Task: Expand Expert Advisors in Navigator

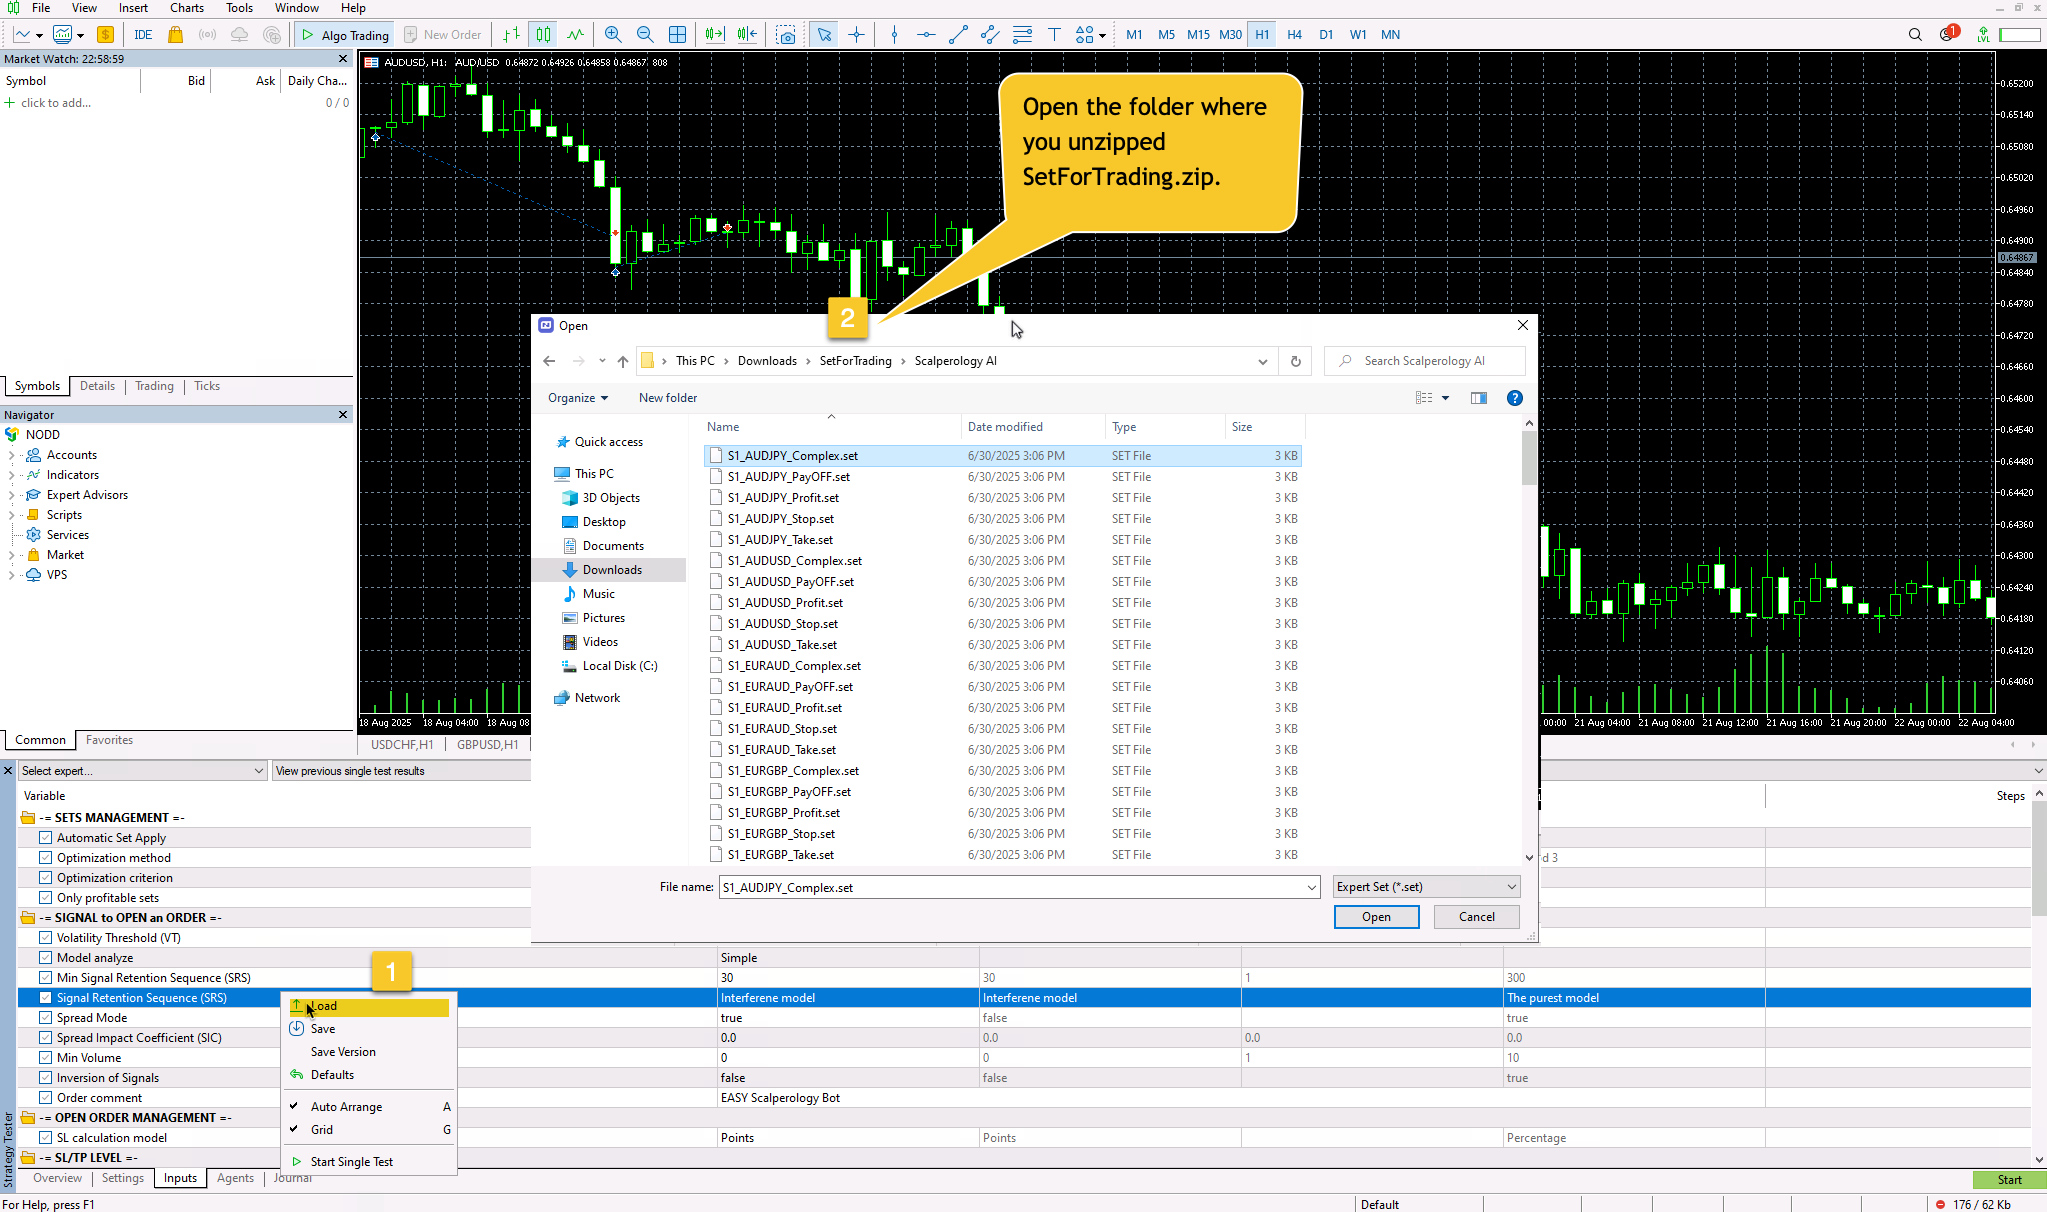Action: pos(11,495)
